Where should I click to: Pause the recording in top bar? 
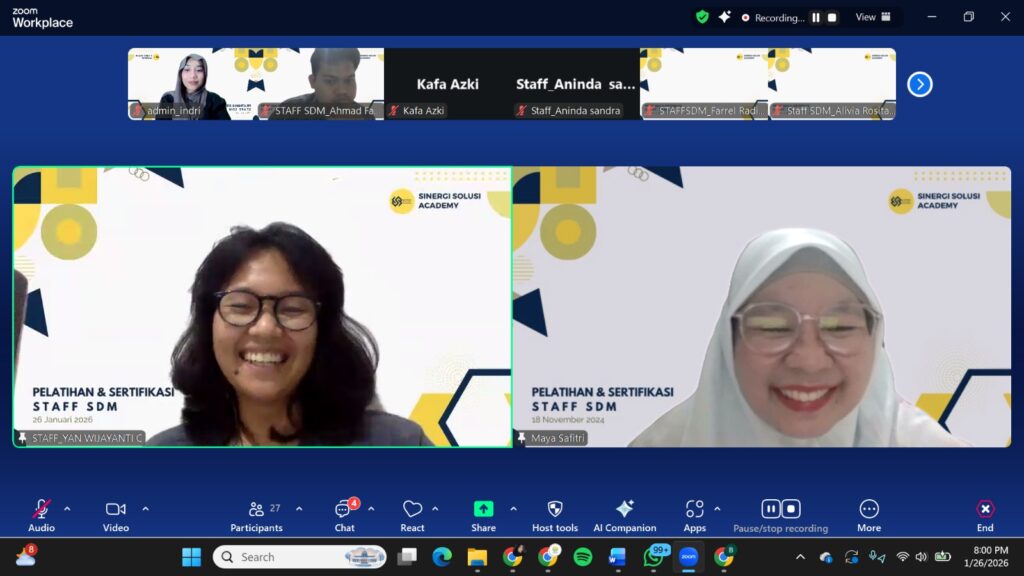pos(816,17)
